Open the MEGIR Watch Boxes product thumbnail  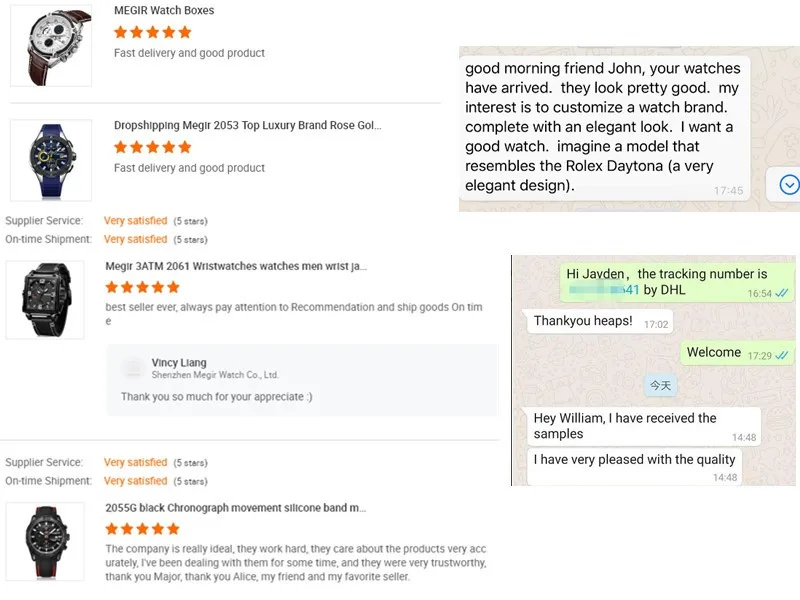51,46
